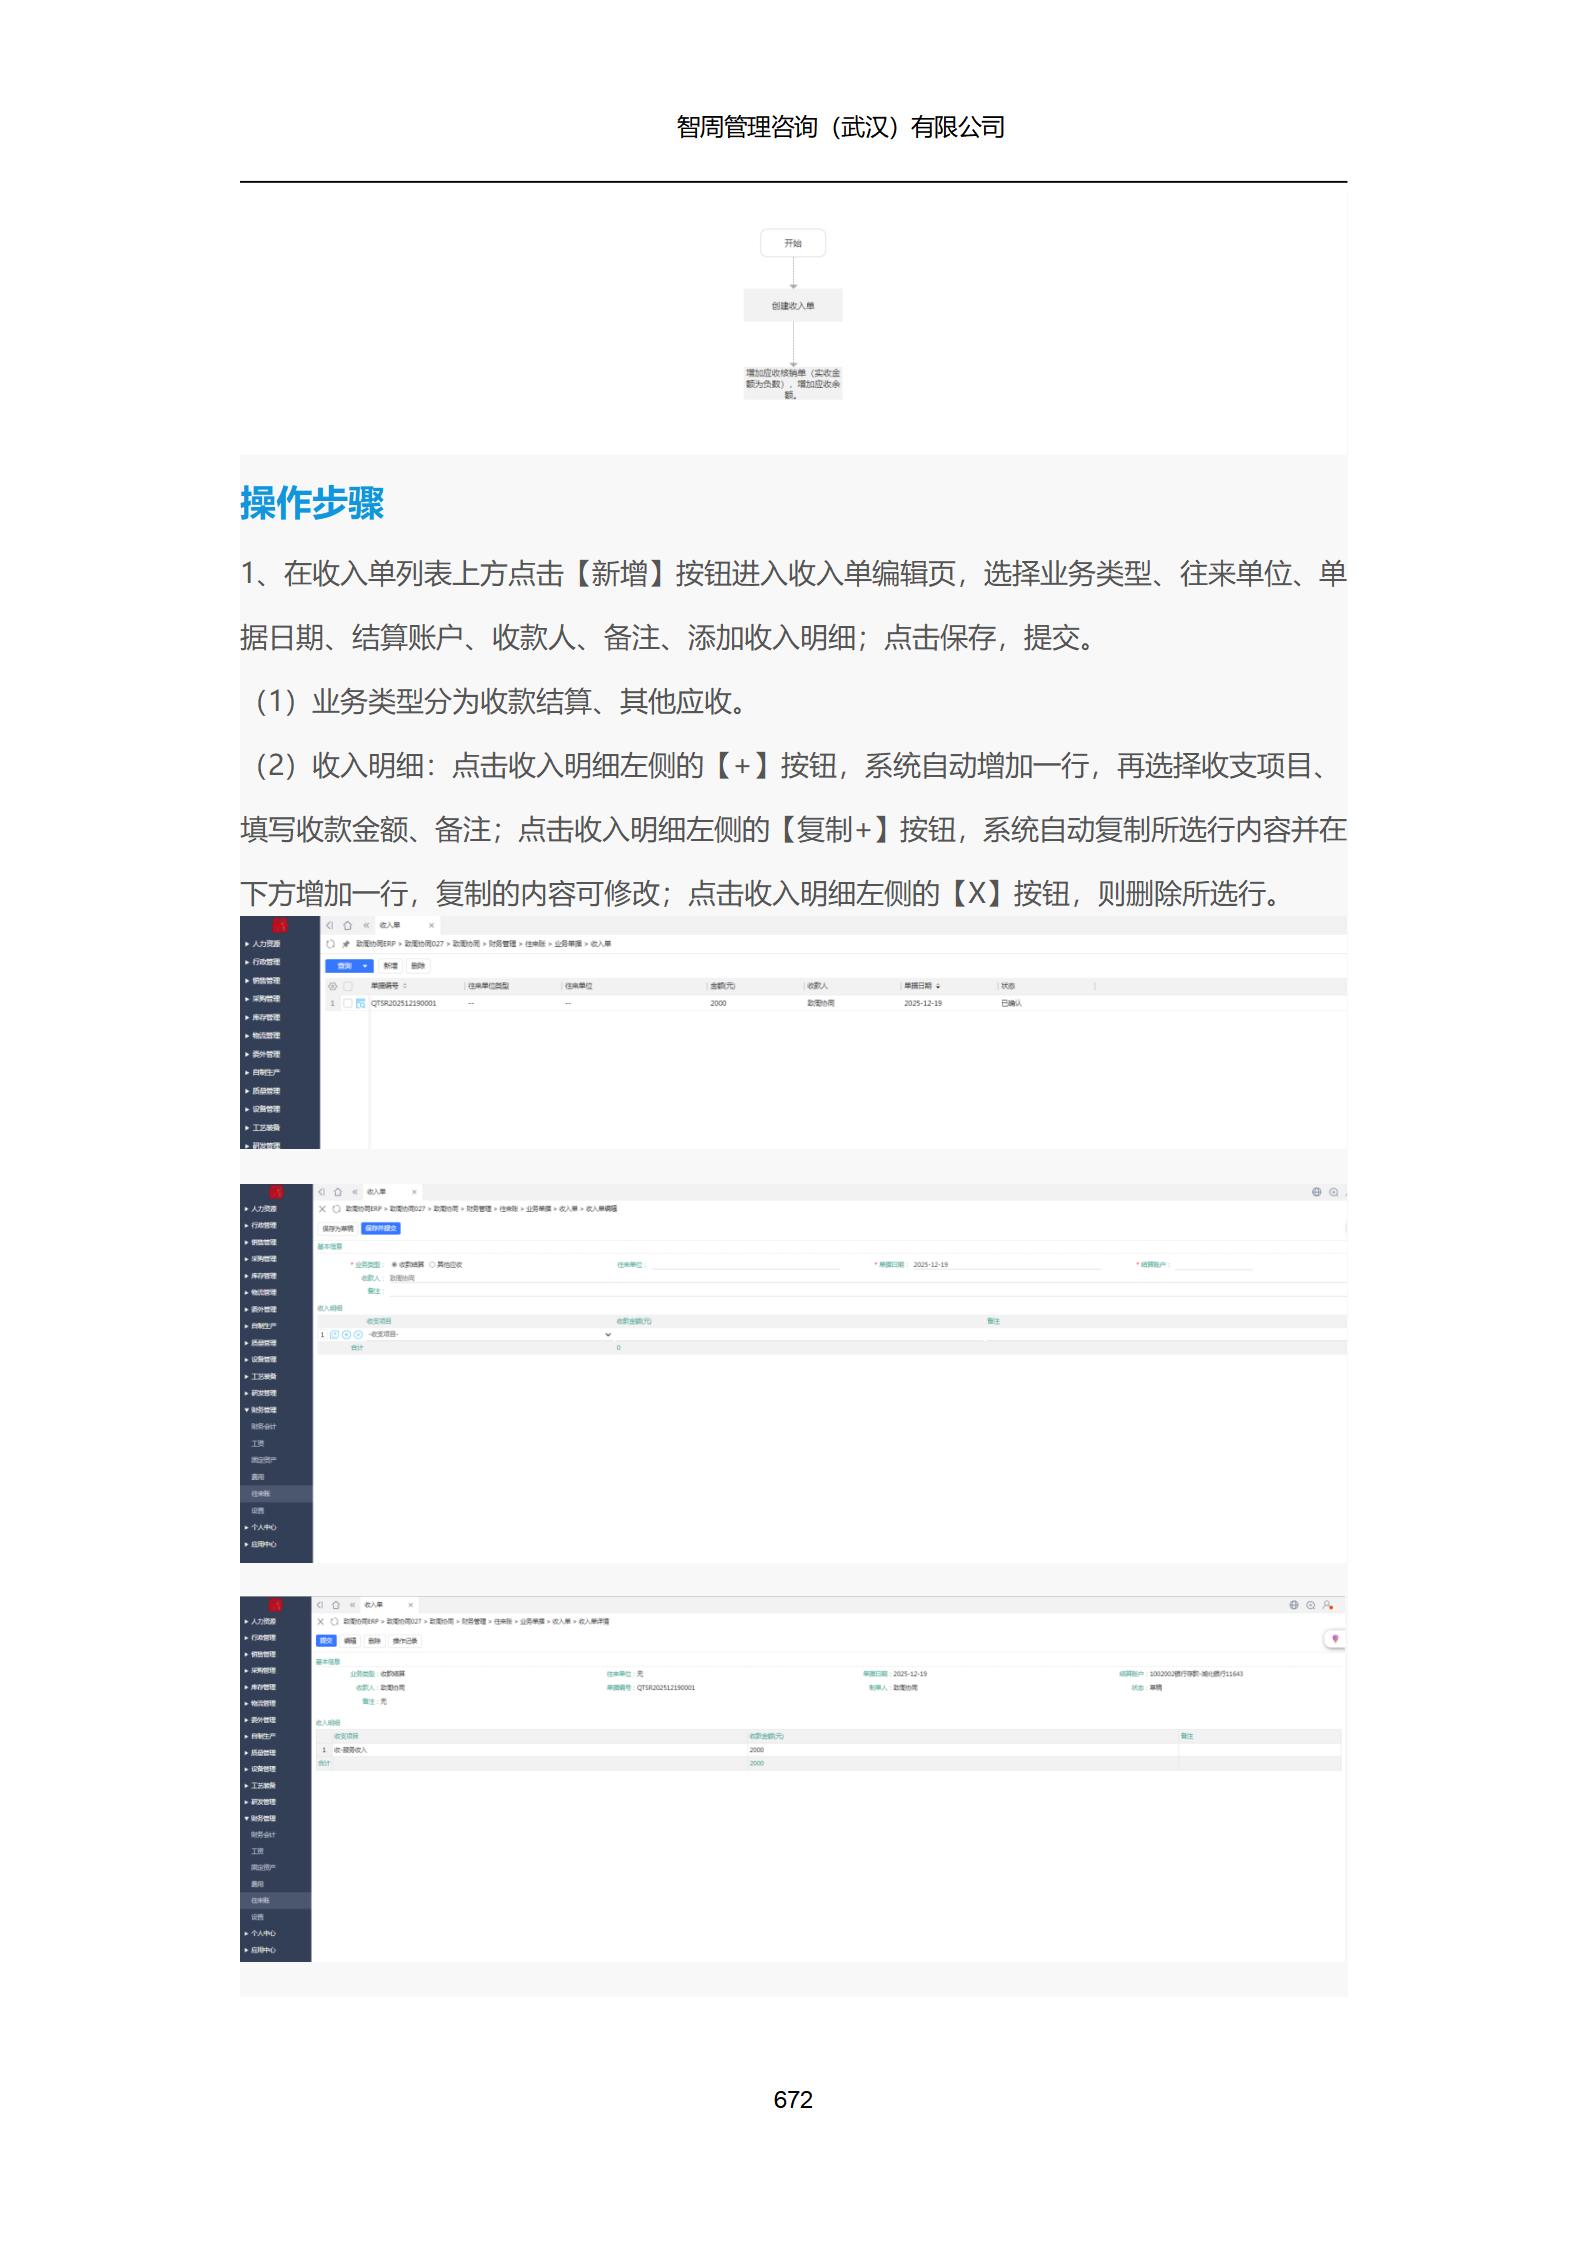Click the circled-X delete-row icon in the 收入明细 edit row

click(x=358, y=1334)
